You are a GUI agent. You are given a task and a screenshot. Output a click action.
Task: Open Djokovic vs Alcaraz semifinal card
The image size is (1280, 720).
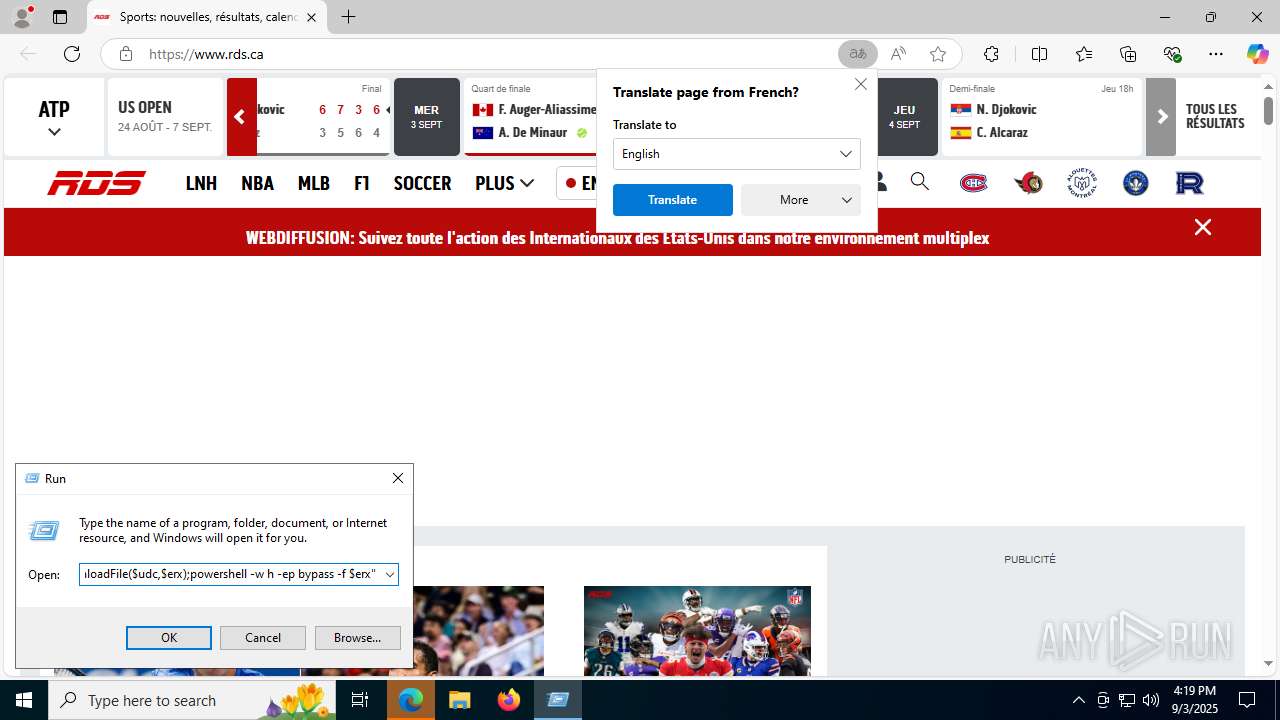point(1042,117)
